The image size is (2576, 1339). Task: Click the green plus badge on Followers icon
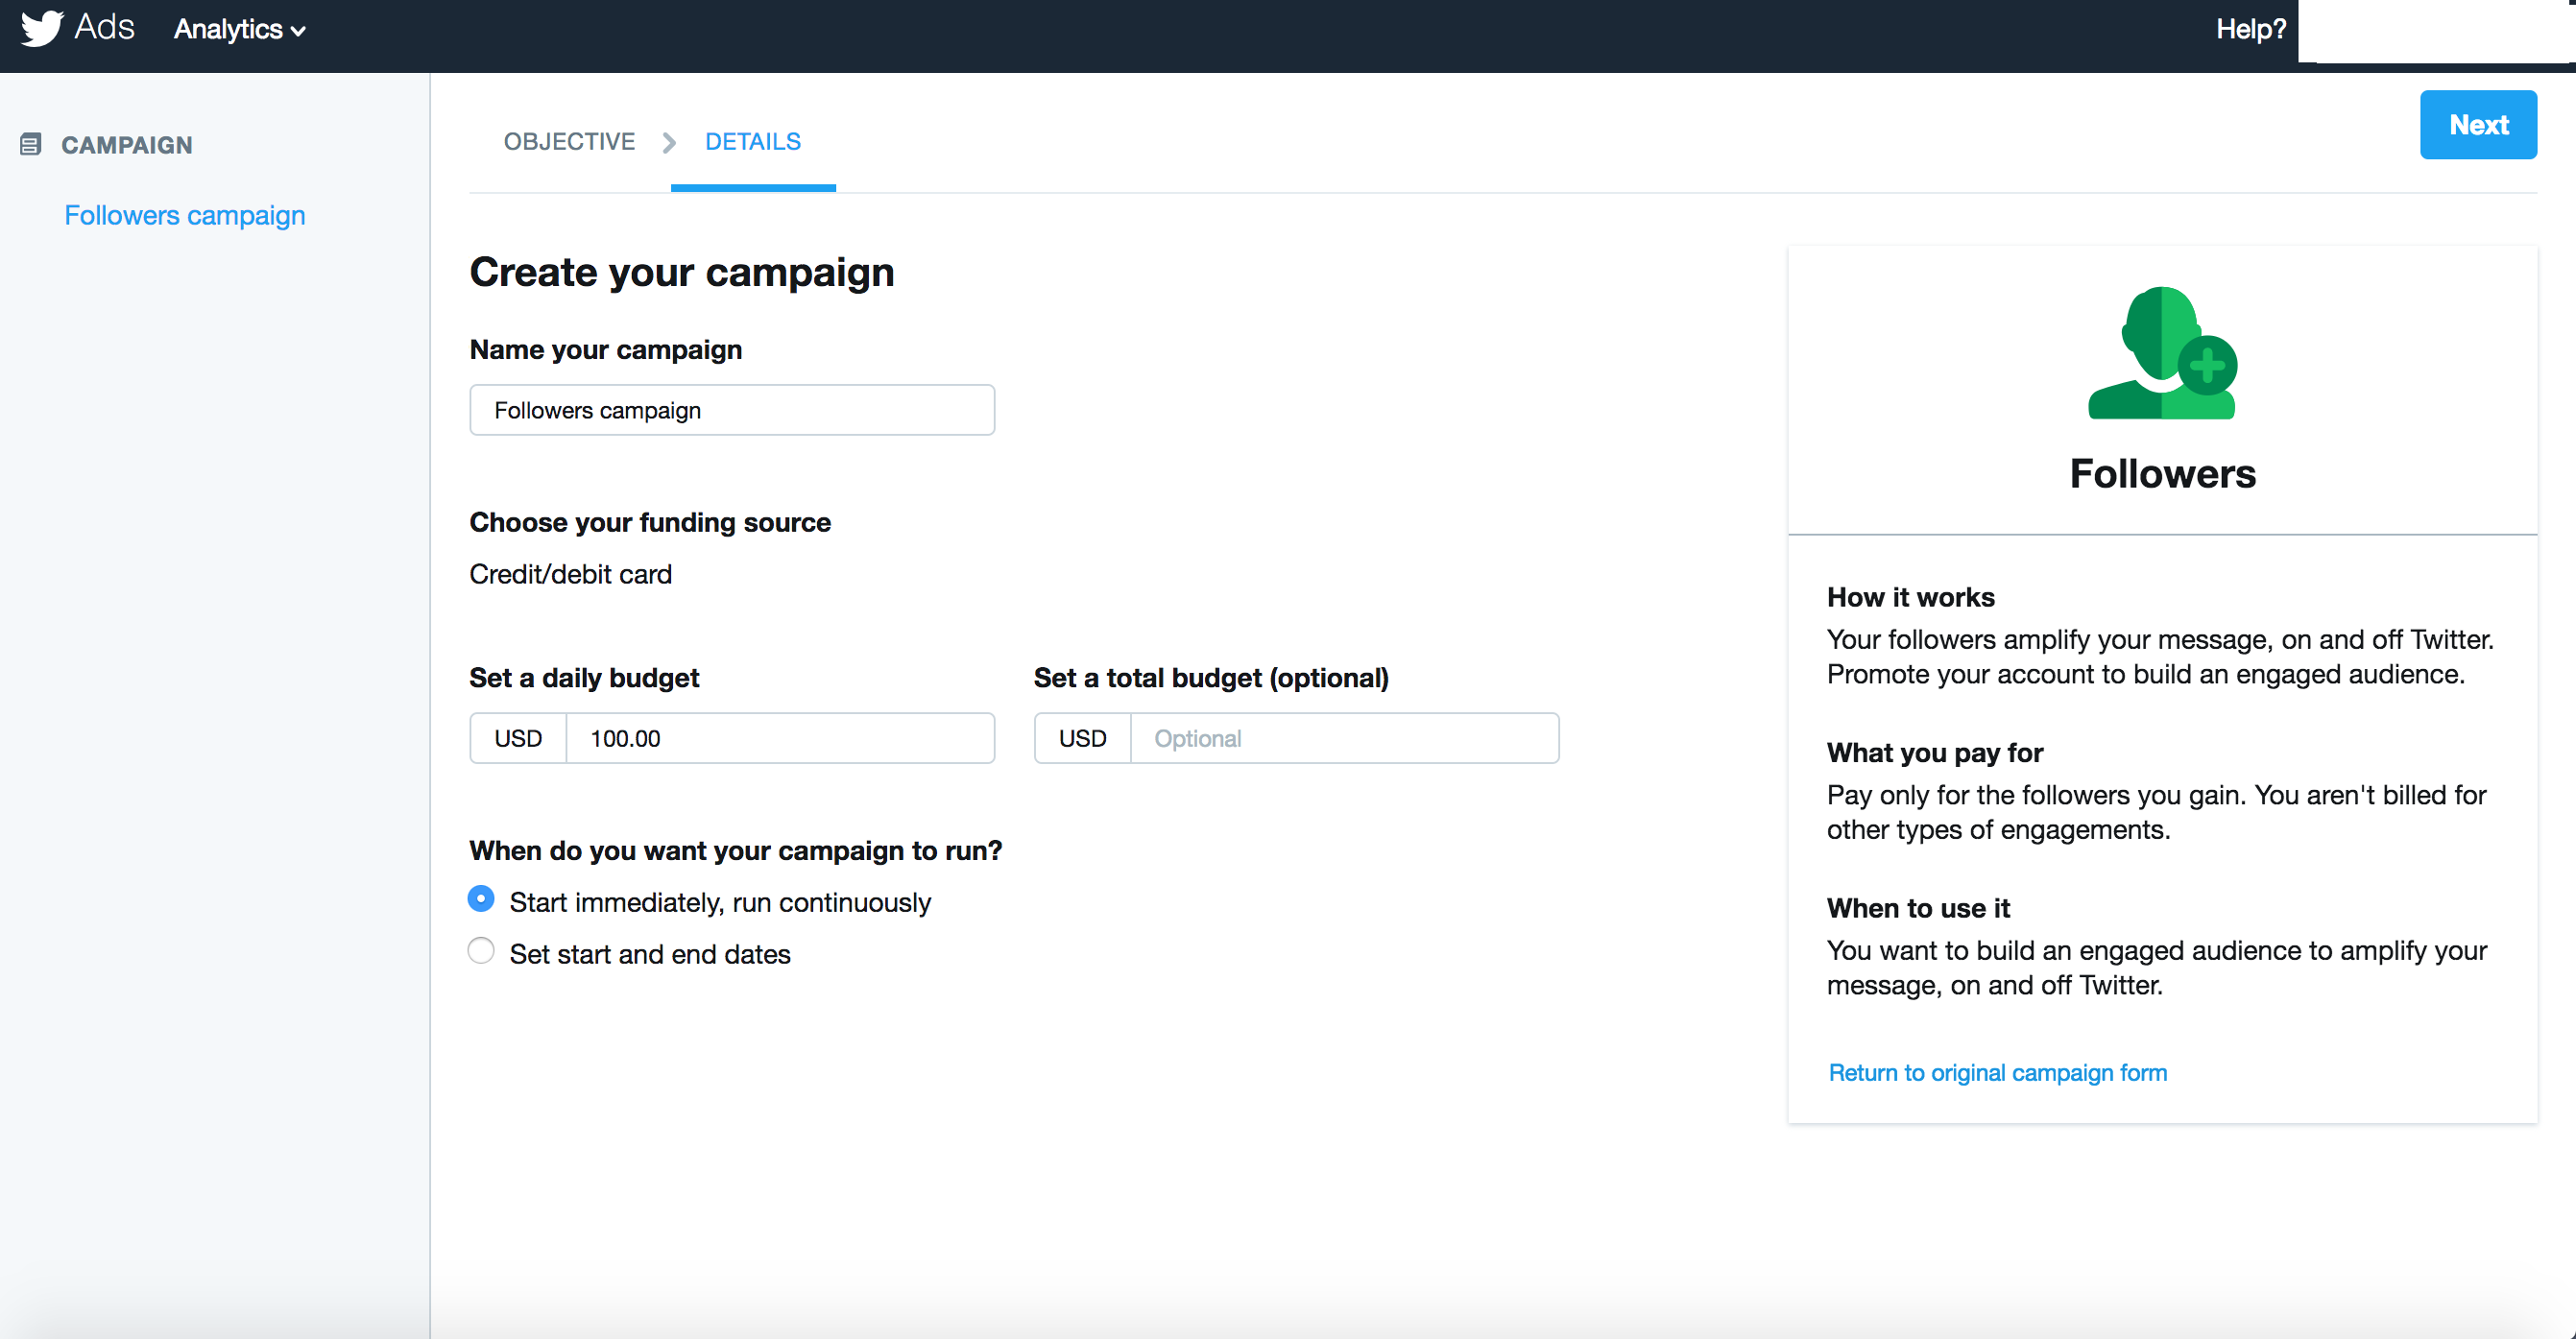(x=2207, y=366)
